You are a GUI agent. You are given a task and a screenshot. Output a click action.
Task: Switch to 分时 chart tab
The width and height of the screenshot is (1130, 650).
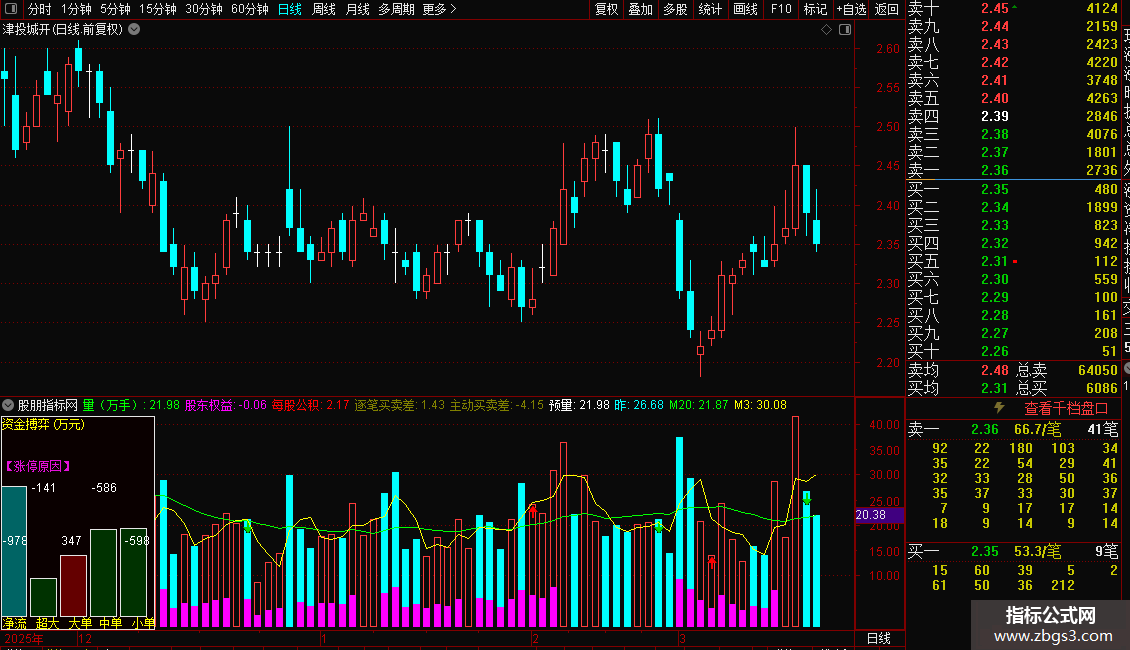point(40,9)
